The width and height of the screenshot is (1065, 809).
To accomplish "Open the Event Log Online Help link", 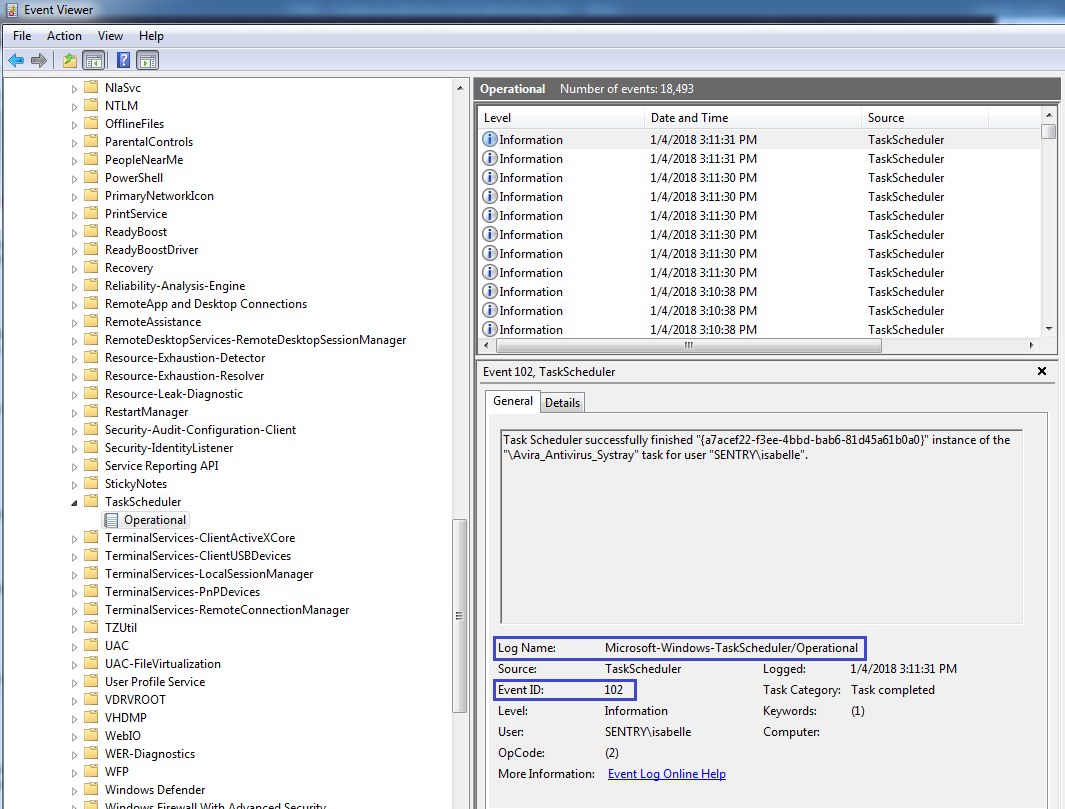I will click(666, 774).
